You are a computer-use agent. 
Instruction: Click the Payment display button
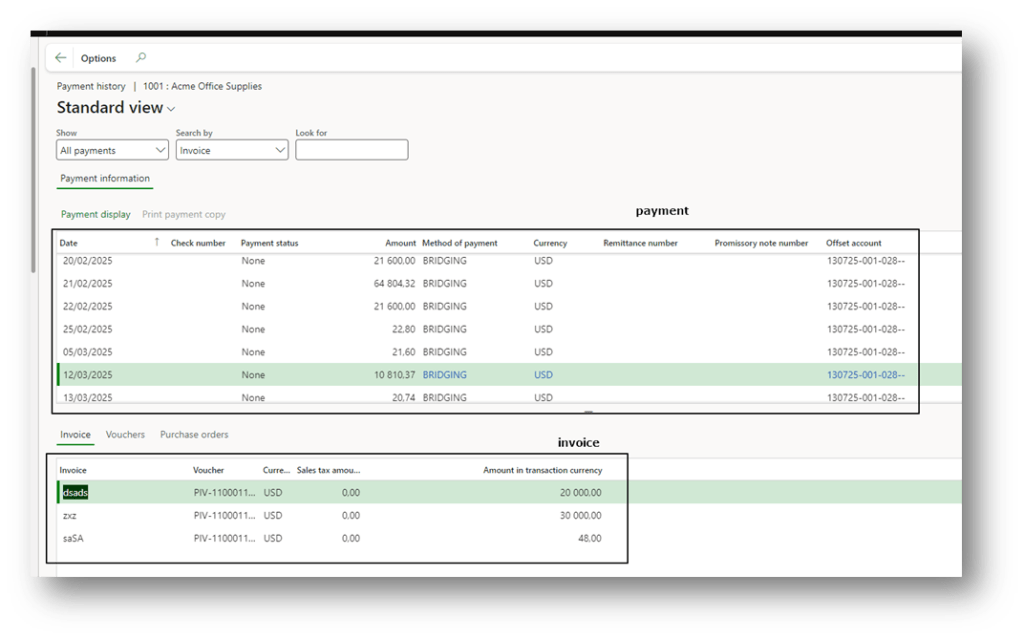(96, 214)
